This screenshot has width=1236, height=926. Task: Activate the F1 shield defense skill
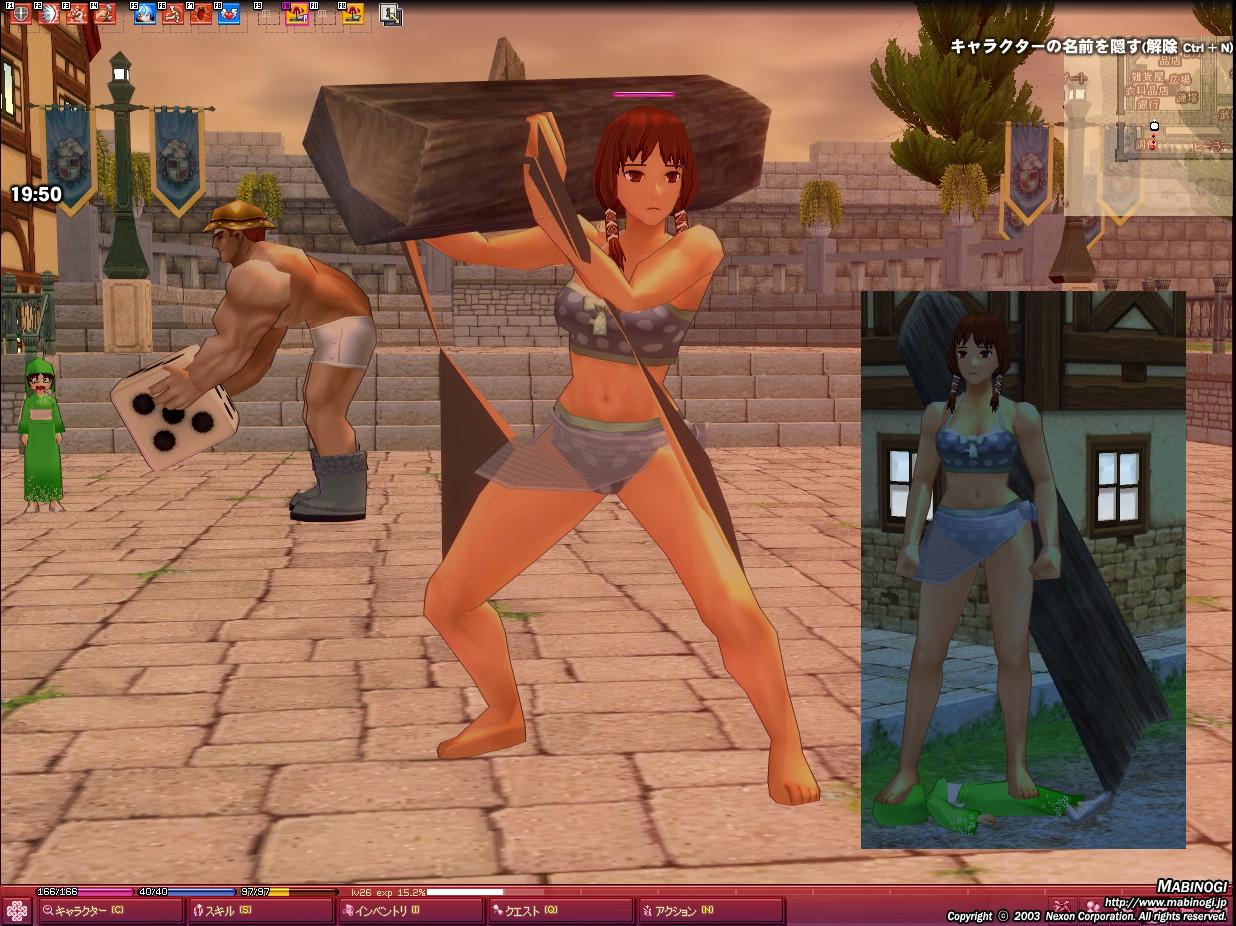click(x=21, y=14)
